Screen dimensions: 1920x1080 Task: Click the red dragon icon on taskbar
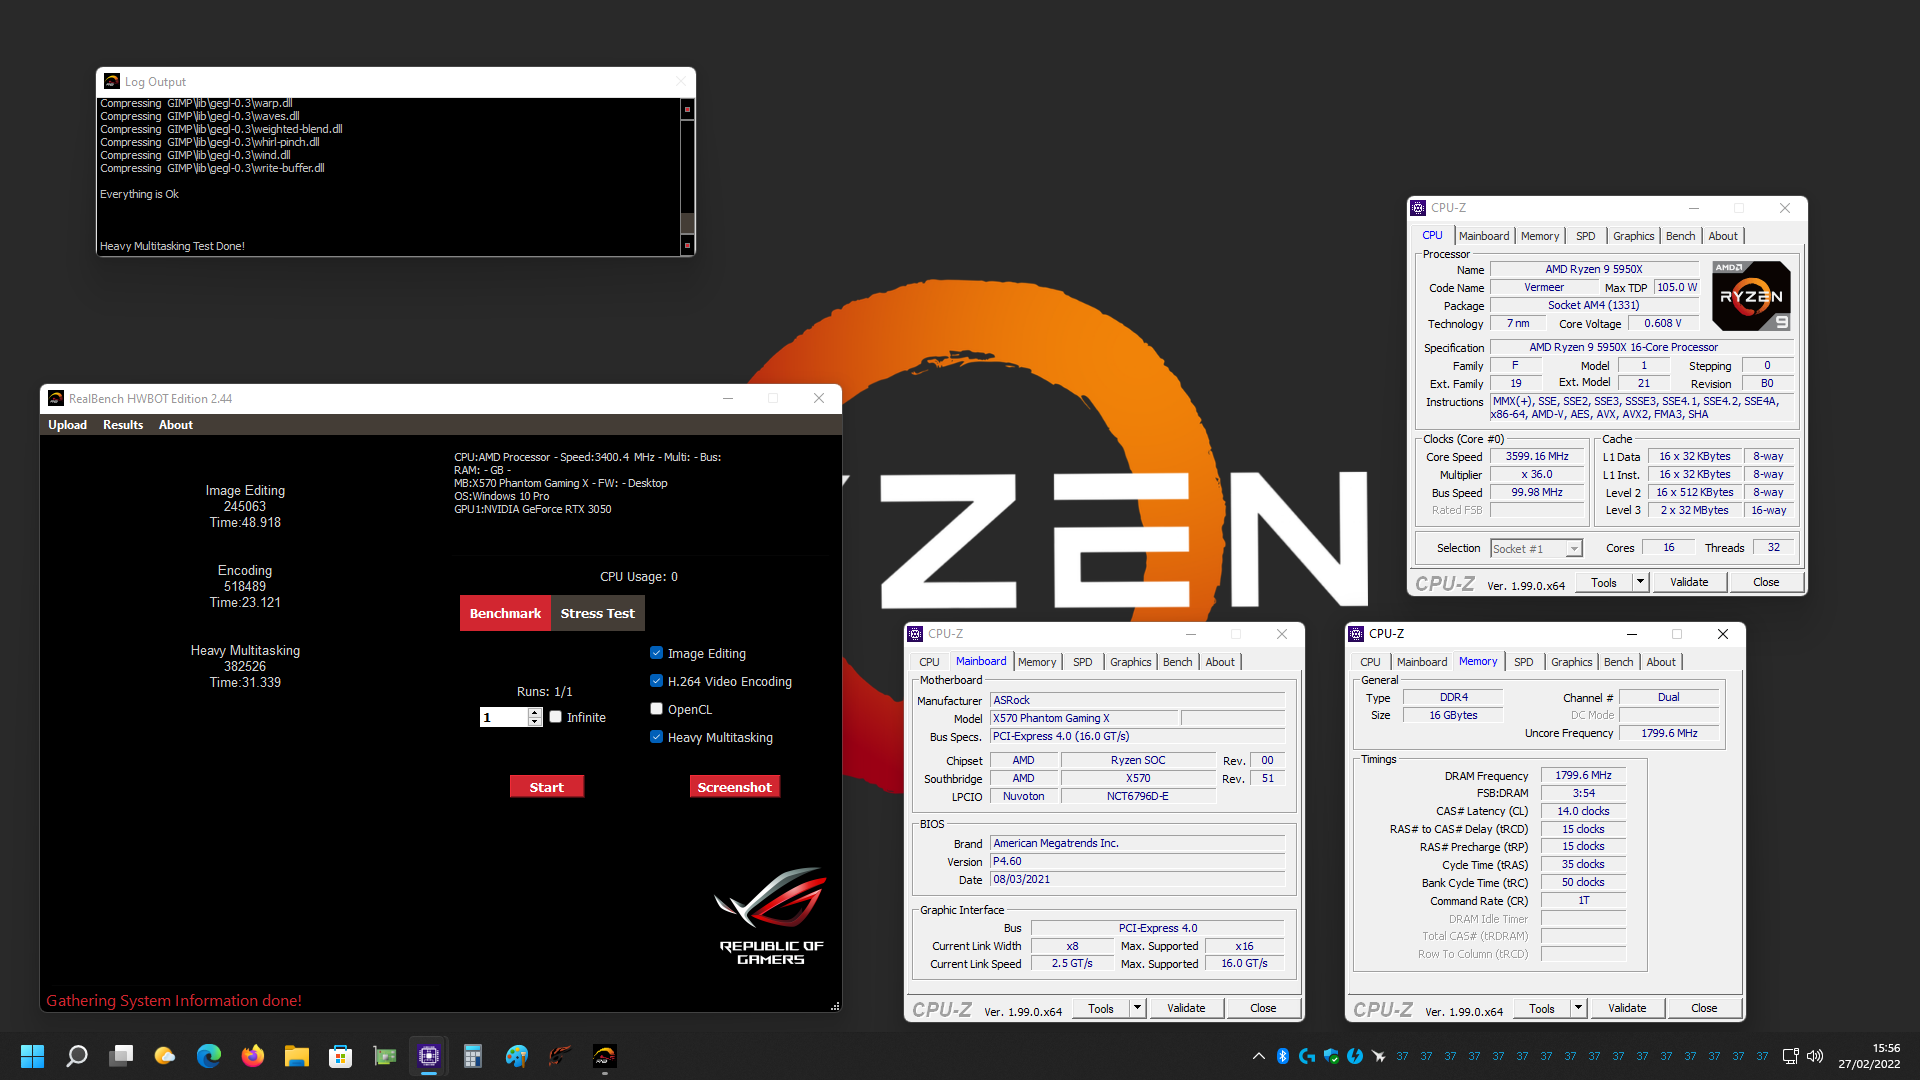pyautogui.click(x=561, y=1056)
